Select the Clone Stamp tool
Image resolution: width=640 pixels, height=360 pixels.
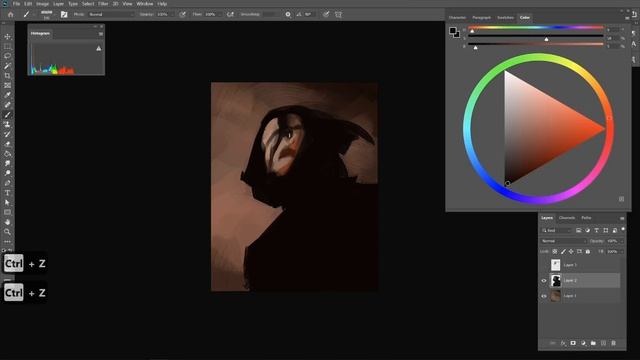(7, 125)
